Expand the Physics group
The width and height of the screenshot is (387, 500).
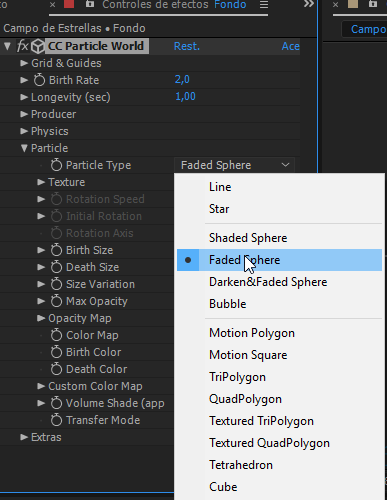click(24, 131)
